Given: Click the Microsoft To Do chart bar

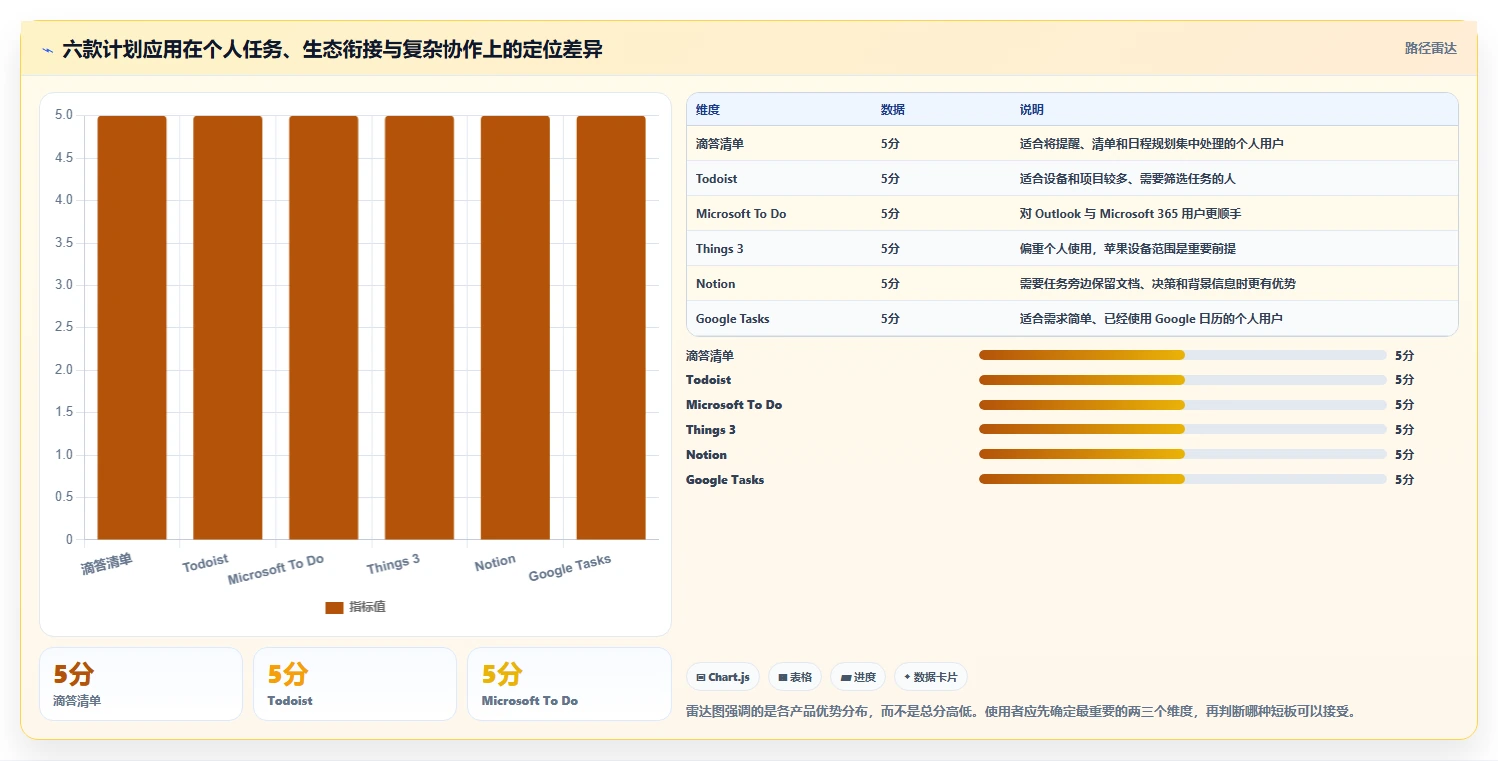Looking at the screenshot, I should (324, 327).
